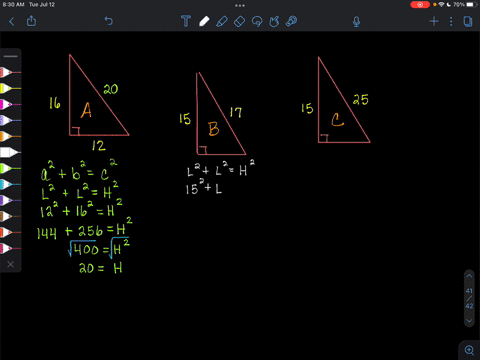Select the Pen tool

tap(204, 21)
